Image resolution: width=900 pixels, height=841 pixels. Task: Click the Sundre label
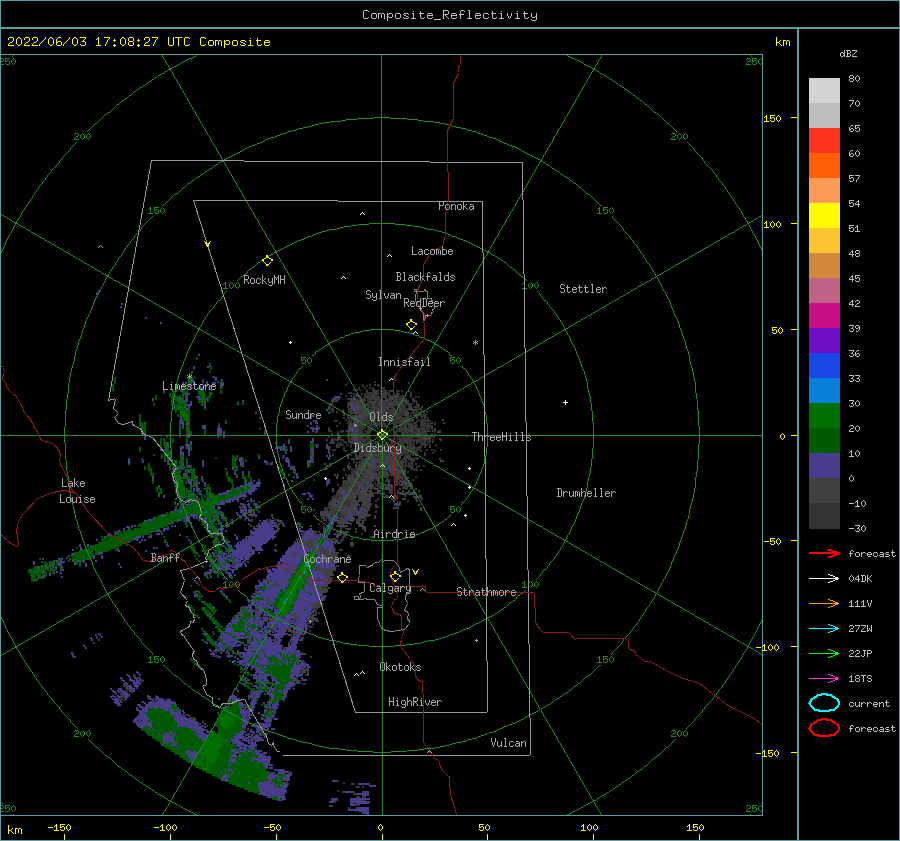pos(303,414)
